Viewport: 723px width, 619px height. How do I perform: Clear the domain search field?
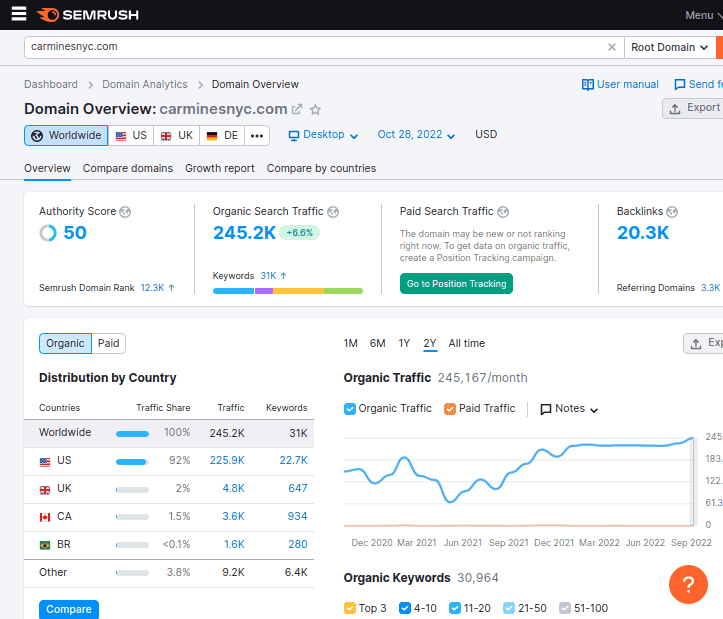611,47
